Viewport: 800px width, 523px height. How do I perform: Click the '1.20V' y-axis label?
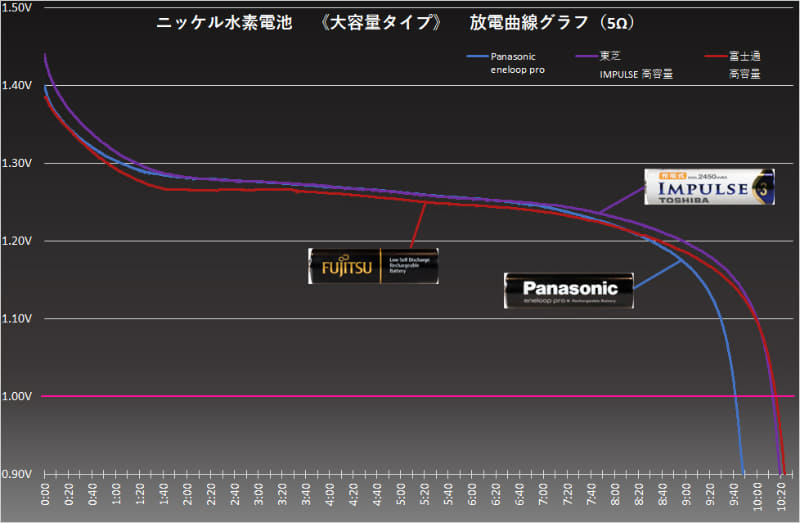click(16, 241)
